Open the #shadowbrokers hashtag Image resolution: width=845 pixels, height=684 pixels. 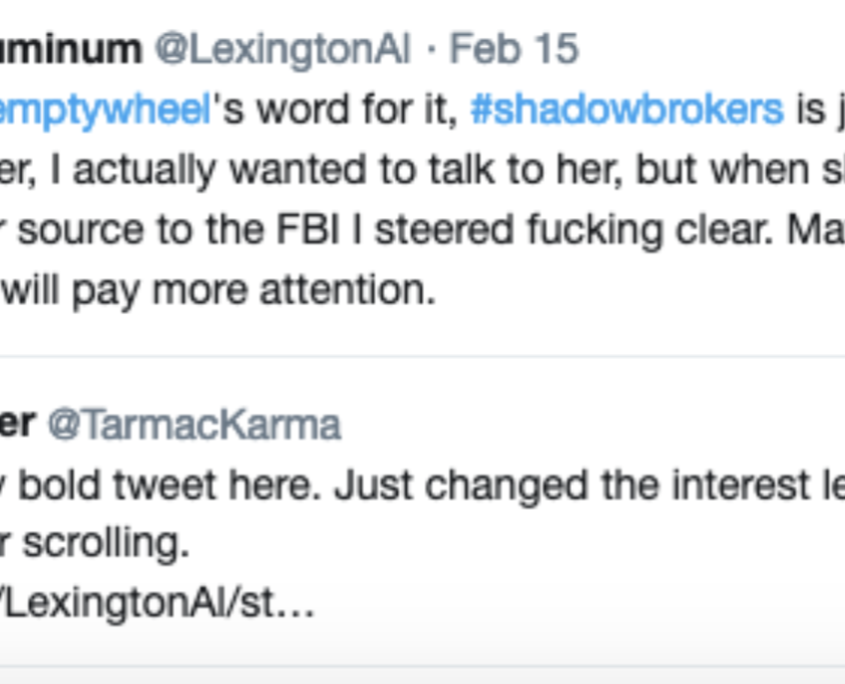coord(627,109)
